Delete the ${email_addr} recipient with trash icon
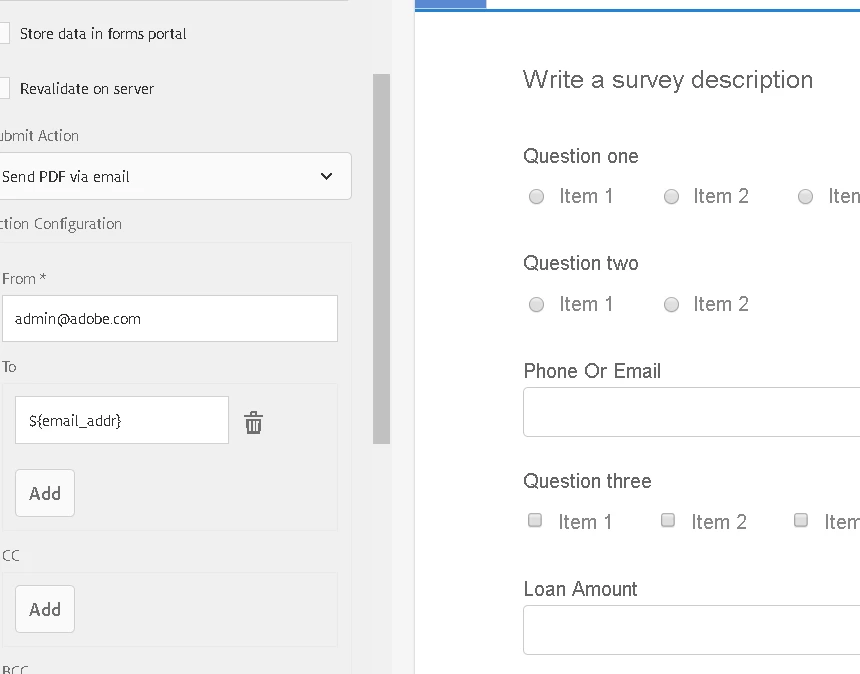 point(254,422)
